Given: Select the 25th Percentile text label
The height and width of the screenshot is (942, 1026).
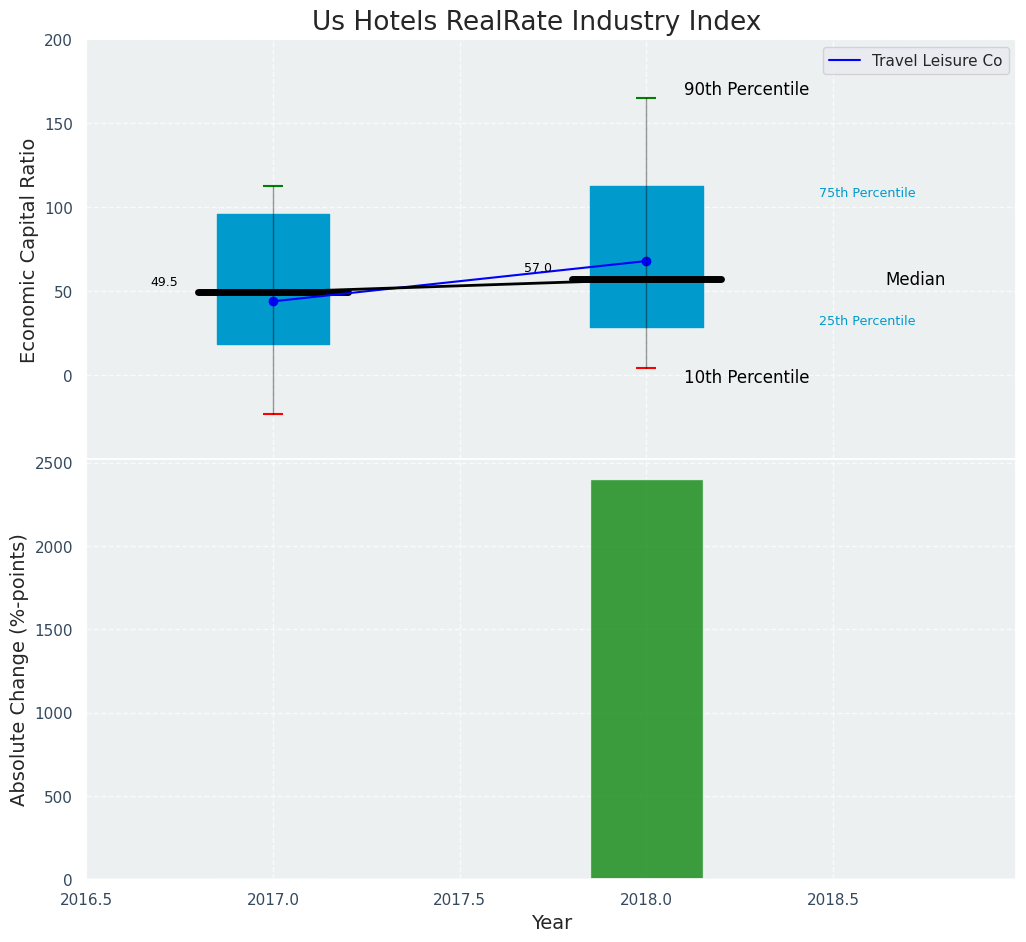Looking at the screenshot, I should [x=867, y=321].
